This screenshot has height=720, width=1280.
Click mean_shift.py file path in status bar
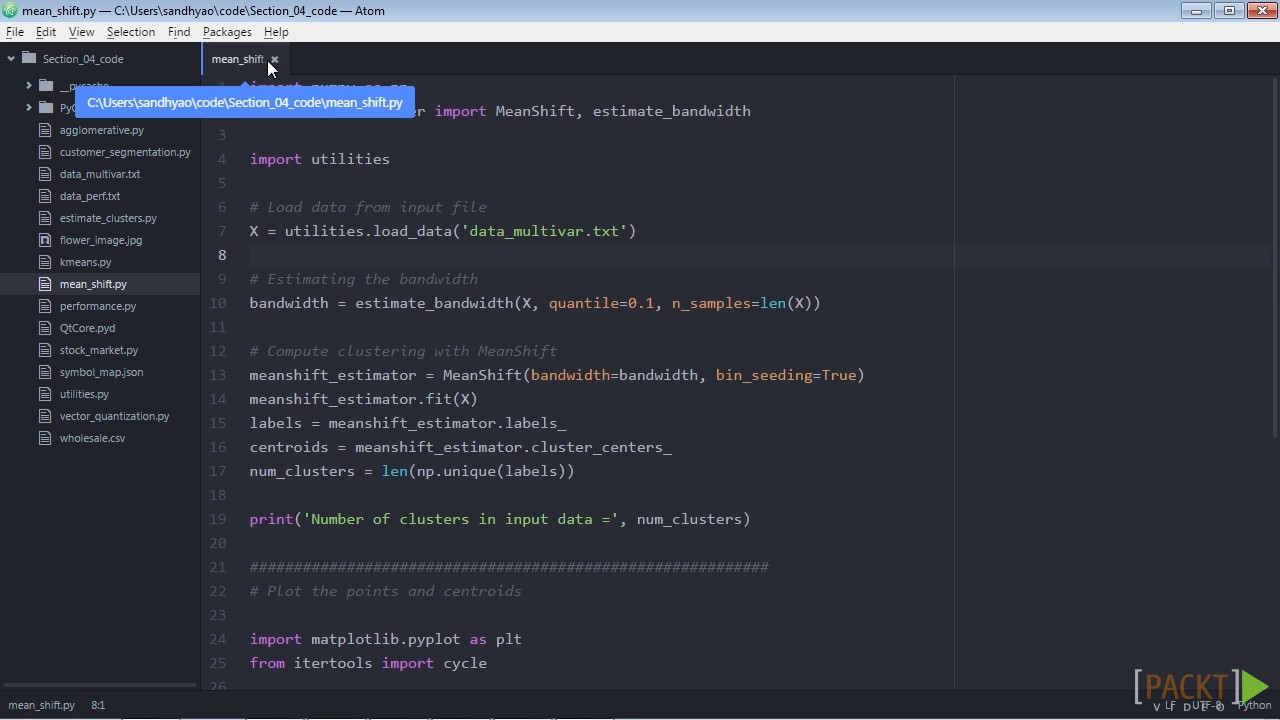[42, 705]
